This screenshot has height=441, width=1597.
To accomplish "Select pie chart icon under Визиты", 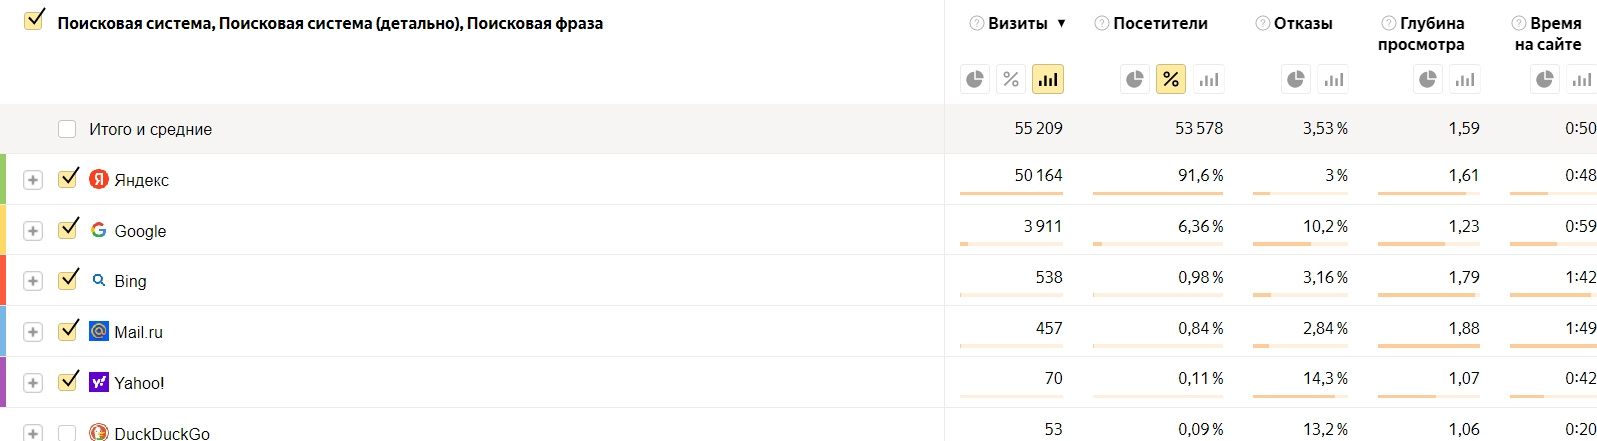I will coord(975,79).
